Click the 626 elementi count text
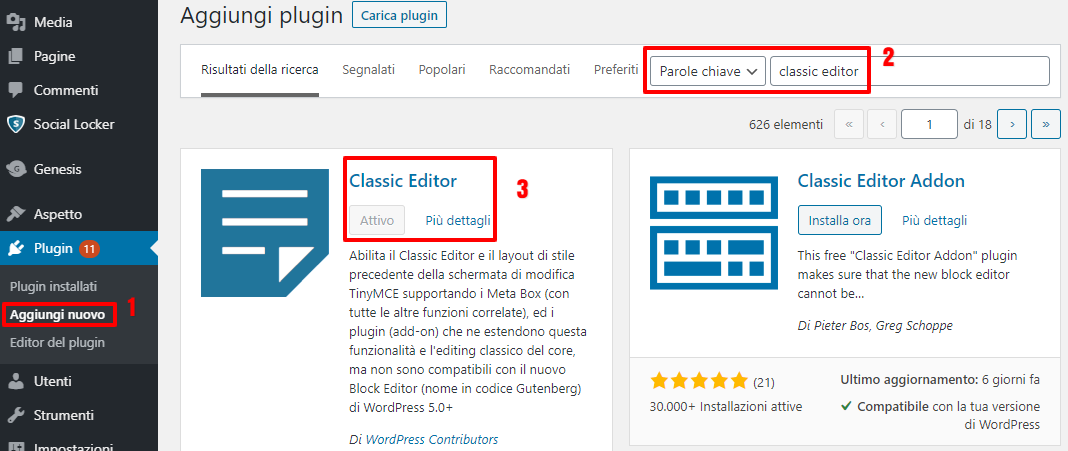 click(785, 125)
